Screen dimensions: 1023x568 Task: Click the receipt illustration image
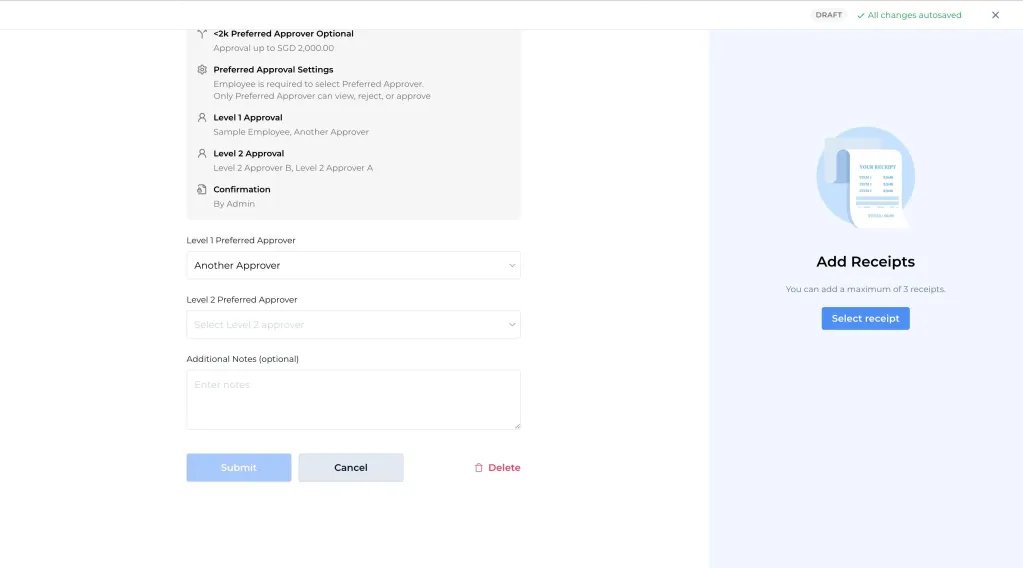[x=866, y=178]
